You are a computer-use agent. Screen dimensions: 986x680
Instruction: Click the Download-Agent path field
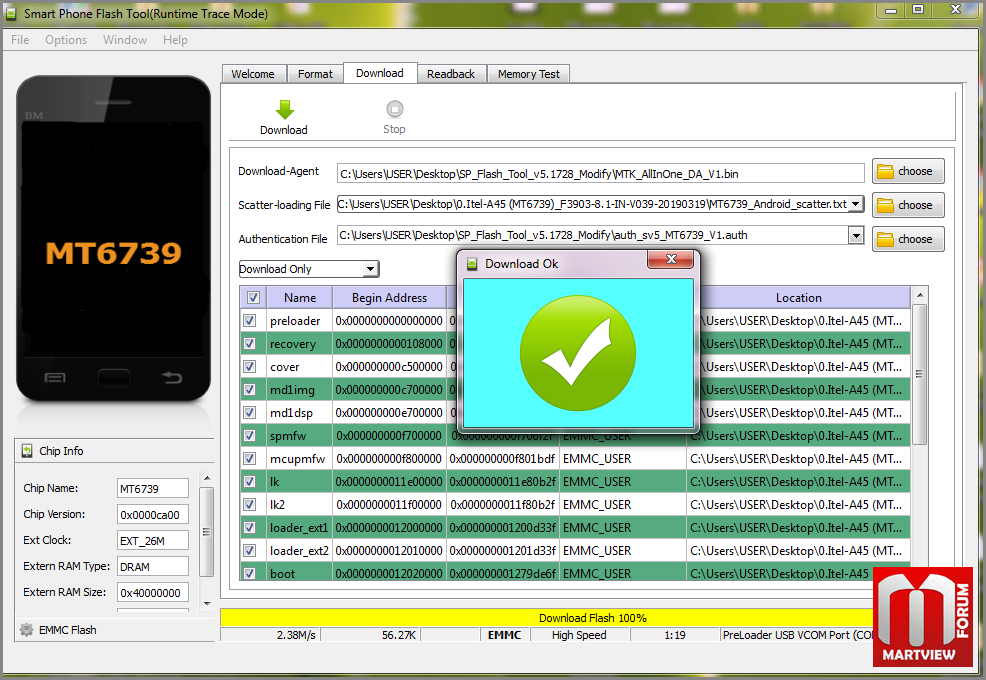point(601,174)
